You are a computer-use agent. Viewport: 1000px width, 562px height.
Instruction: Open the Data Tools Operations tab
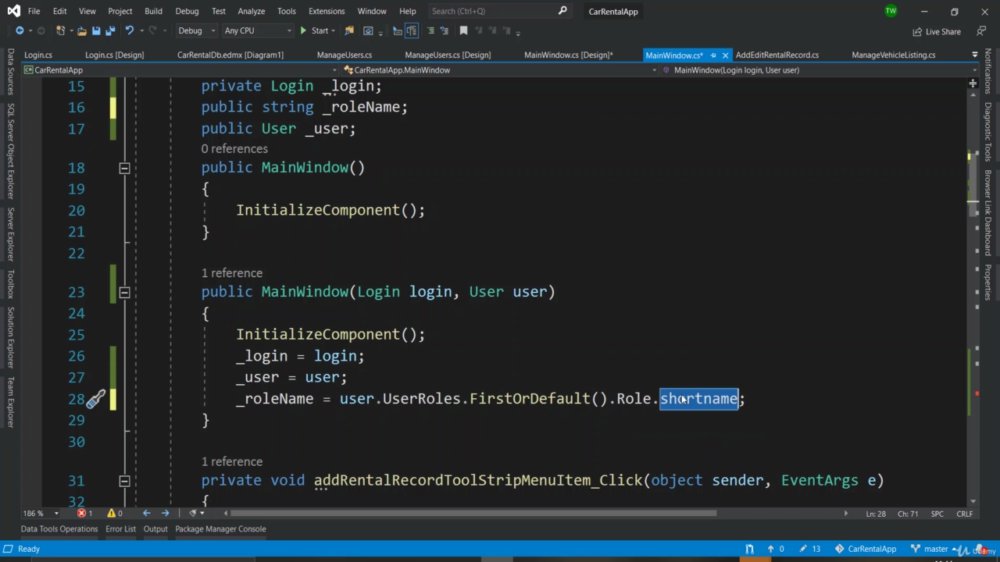59,529
